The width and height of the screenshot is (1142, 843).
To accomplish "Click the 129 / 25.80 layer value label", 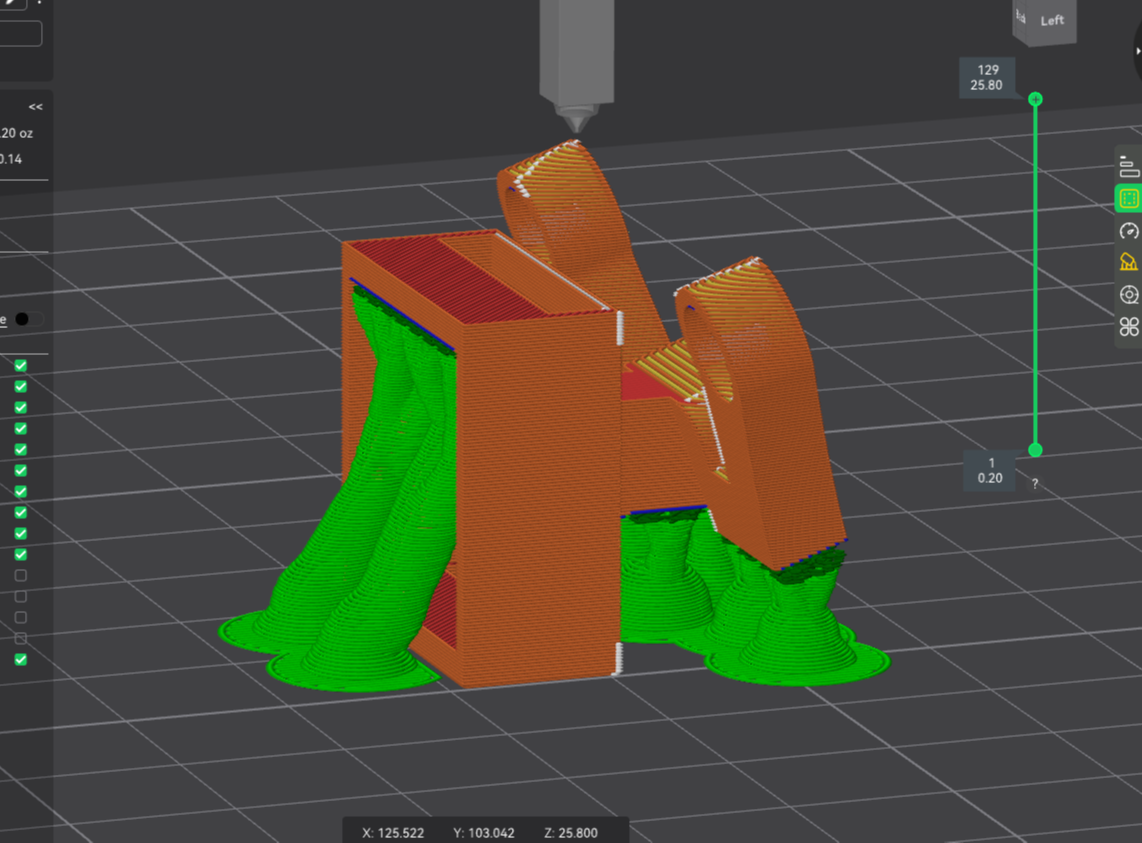I will click(x=988, y=78).
